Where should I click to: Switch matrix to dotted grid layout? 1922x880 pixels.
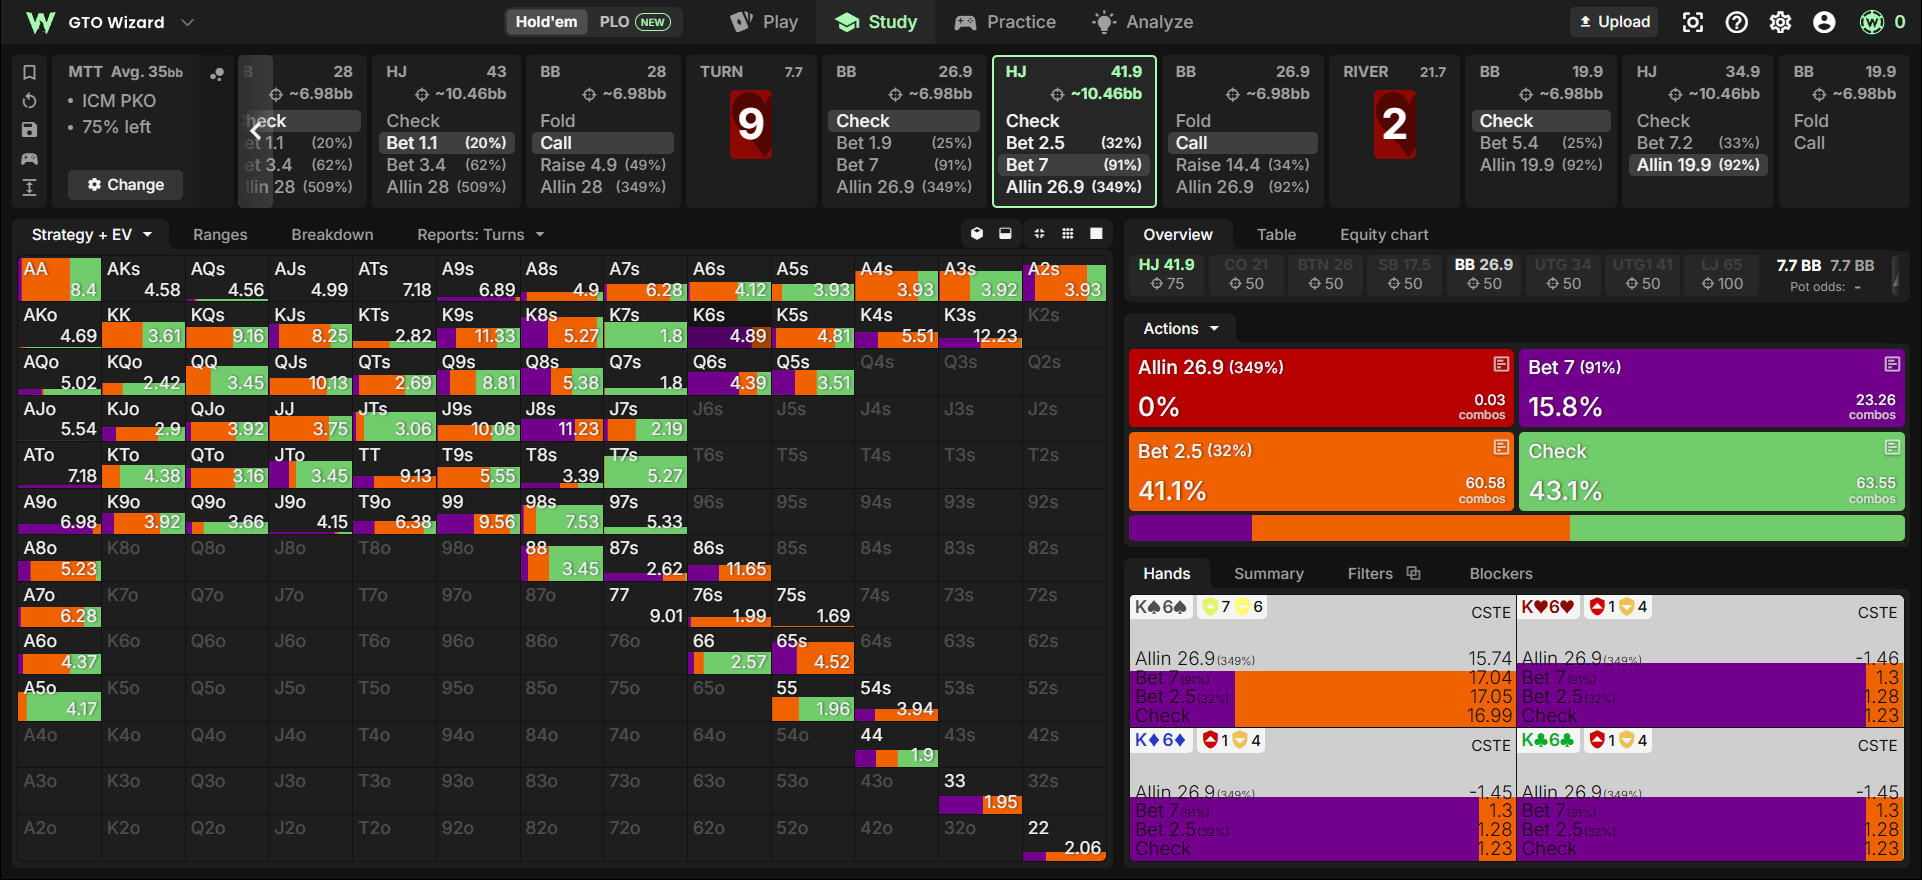pyautogui.click(x=1068, y=234)
